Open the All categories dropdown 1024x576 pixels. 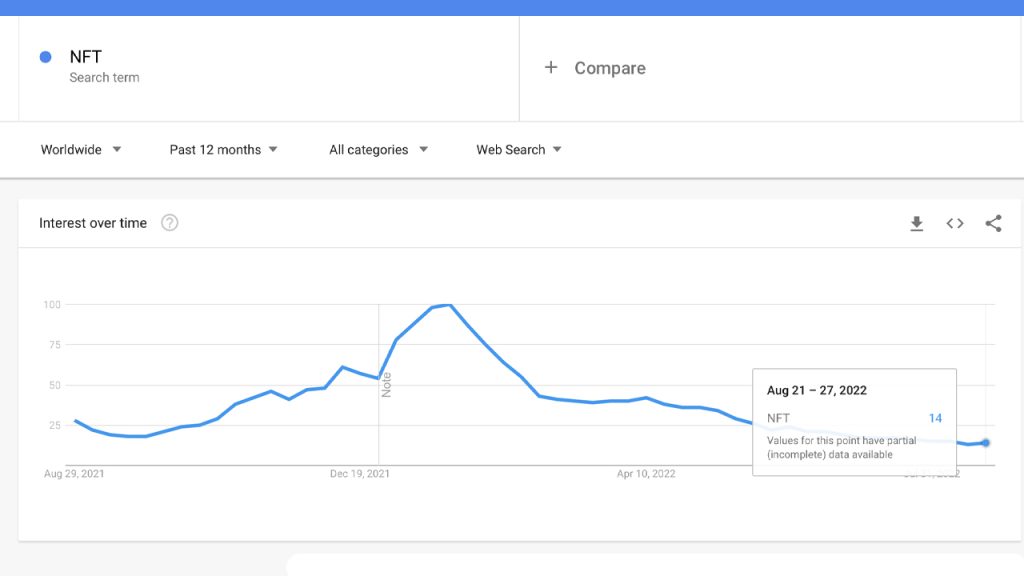[x=378, y=150]
